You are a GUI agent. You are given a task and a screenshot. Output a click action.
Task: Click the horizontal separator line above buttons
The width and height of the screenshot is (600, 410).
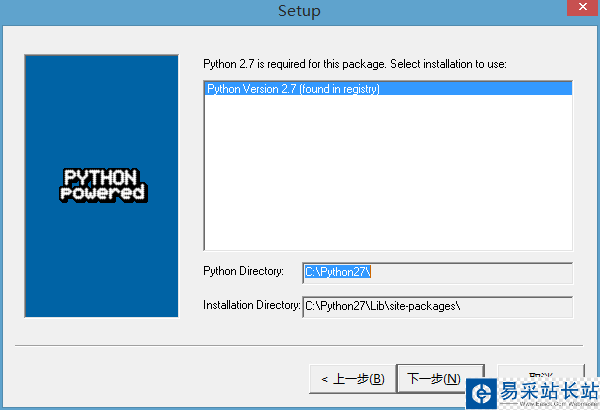(299, 345)
